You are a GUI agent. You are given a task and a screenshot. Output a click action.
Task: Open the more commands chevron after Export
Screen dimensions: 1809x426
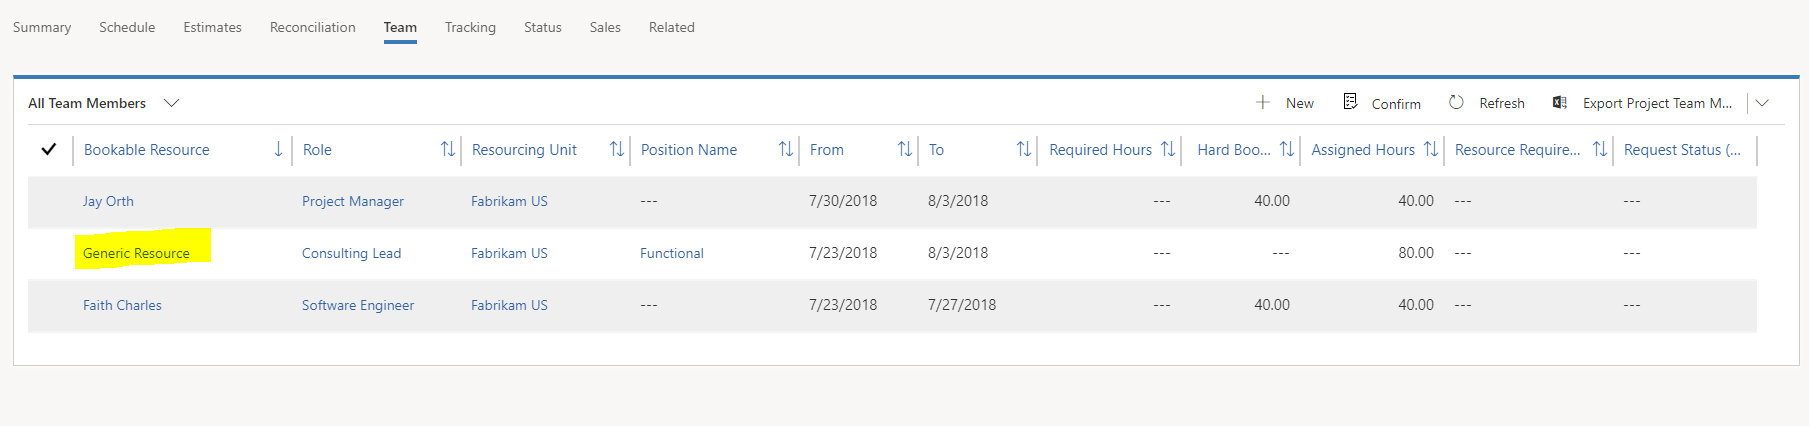pyautogui.click(x=1762, y=103)
